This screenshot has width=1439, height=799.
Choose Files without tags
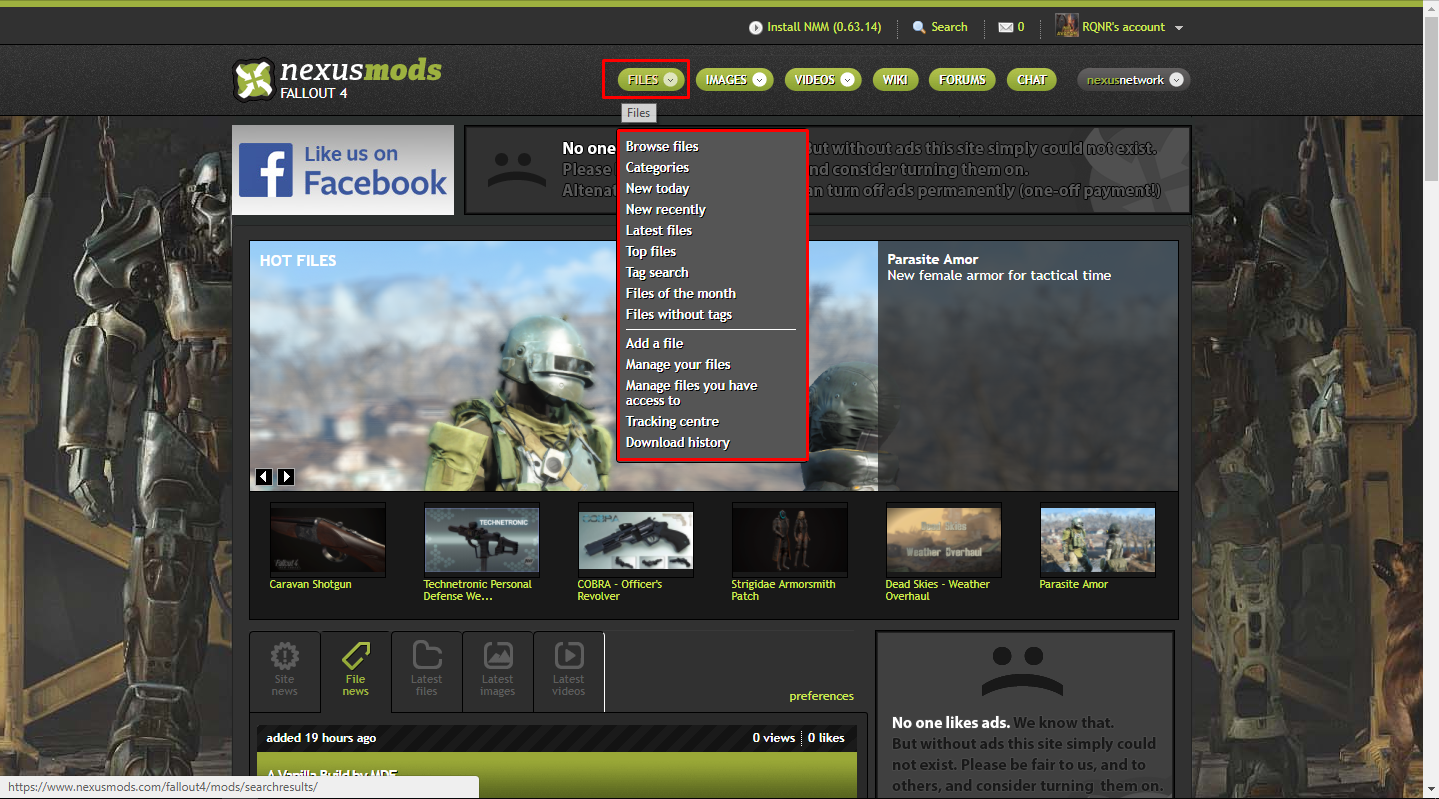[678, 314]
